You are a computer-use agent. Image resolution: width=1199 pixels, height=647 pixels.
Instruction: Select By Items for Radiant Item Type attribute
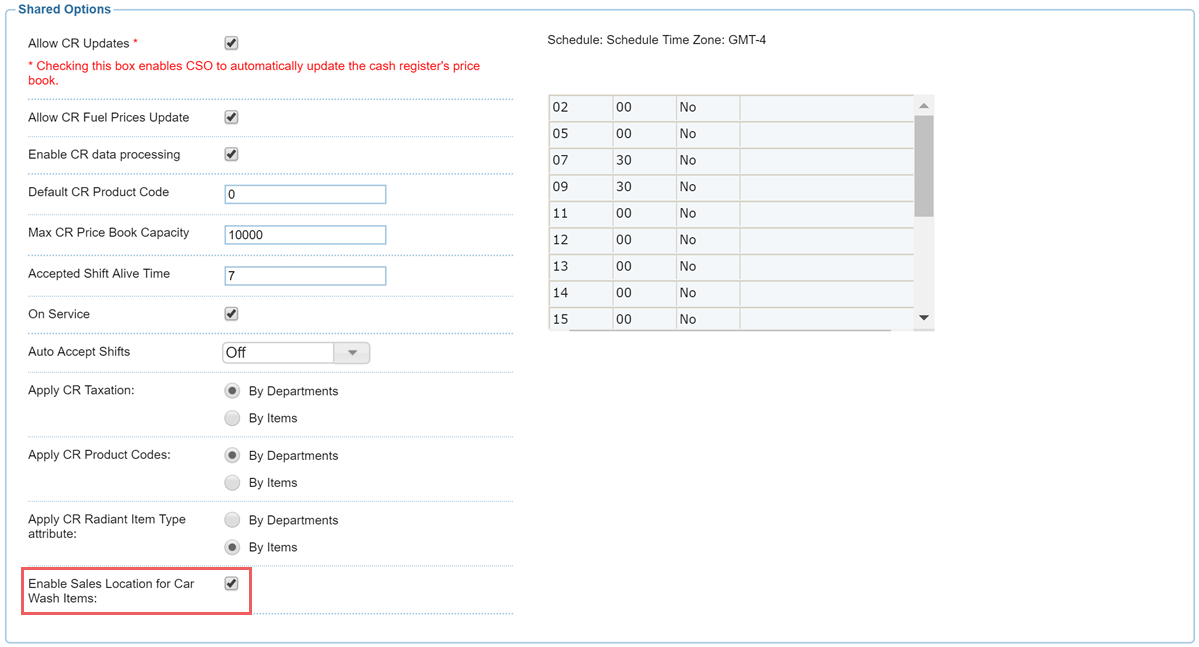point(232,548)
